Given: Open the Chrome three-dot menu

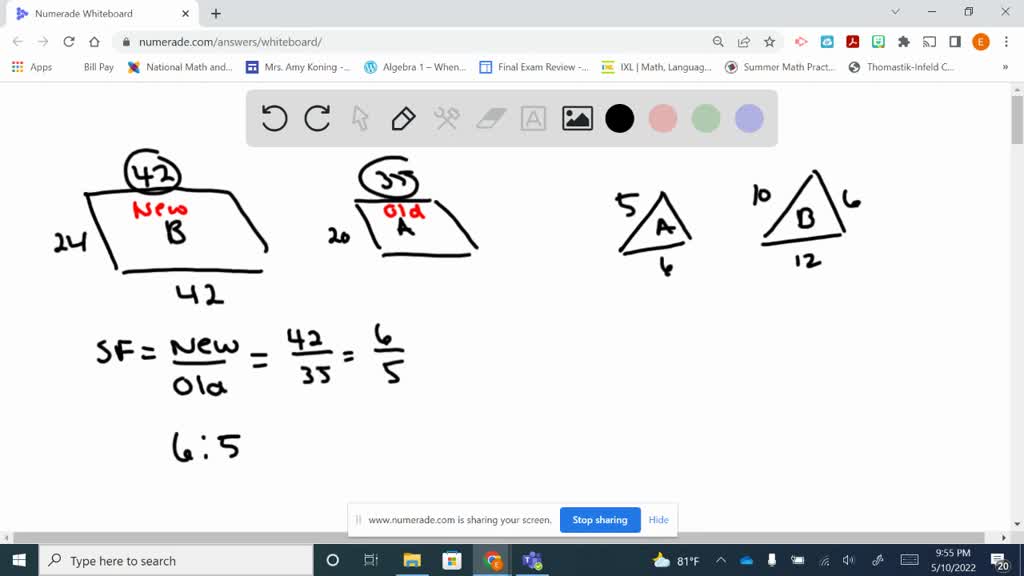Looking at the screenshot, I should [1006, 42].
